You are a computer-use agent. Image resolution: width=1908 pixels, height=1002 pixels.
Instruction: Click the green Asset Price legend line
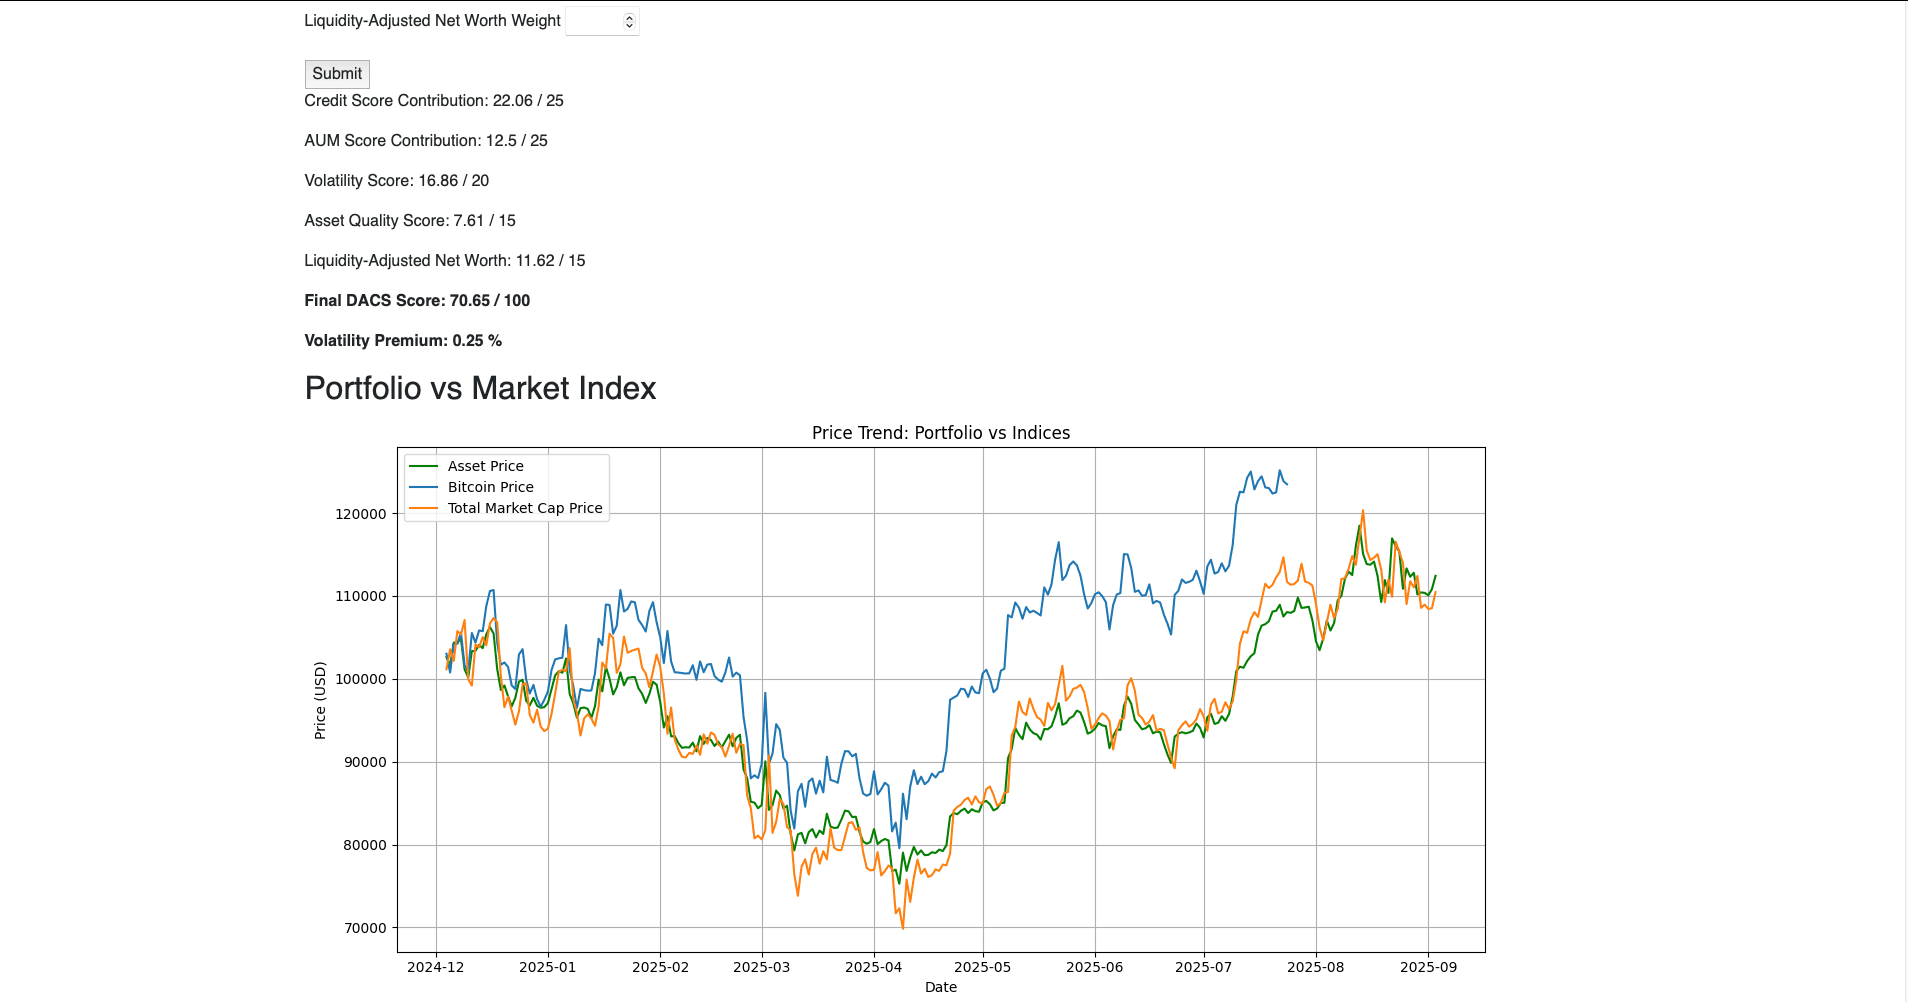coord(424,466)
